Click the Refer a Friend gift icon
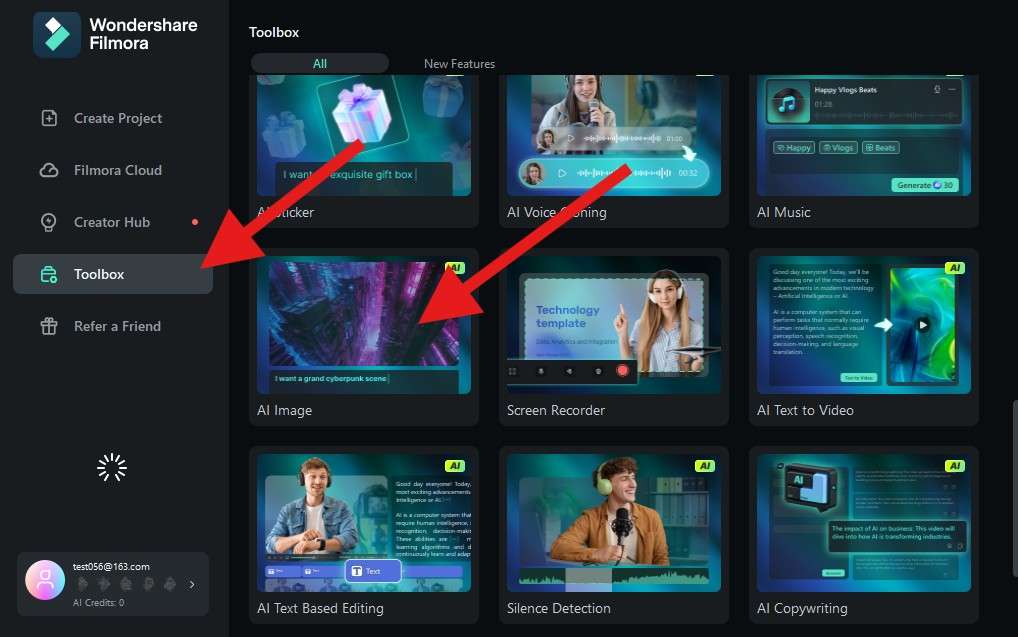 49,326
